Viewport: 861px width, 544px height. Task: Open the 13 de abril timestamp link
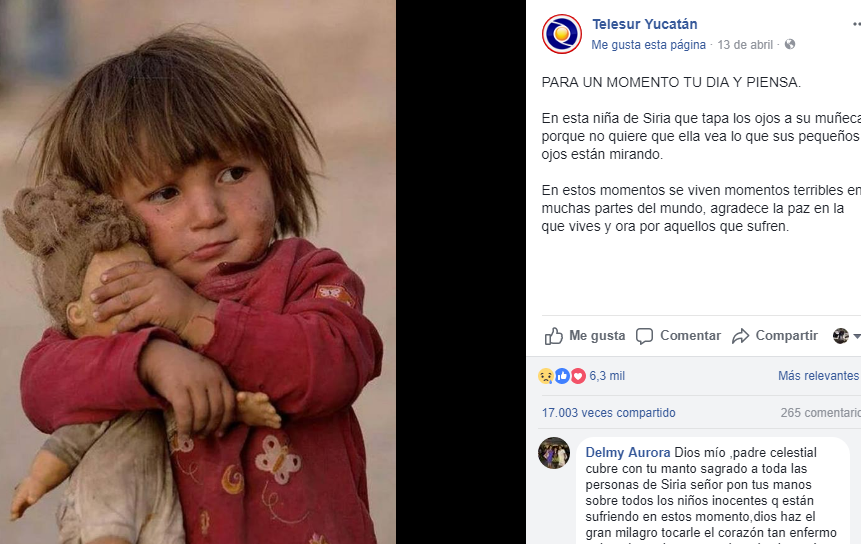click(745, 45)
